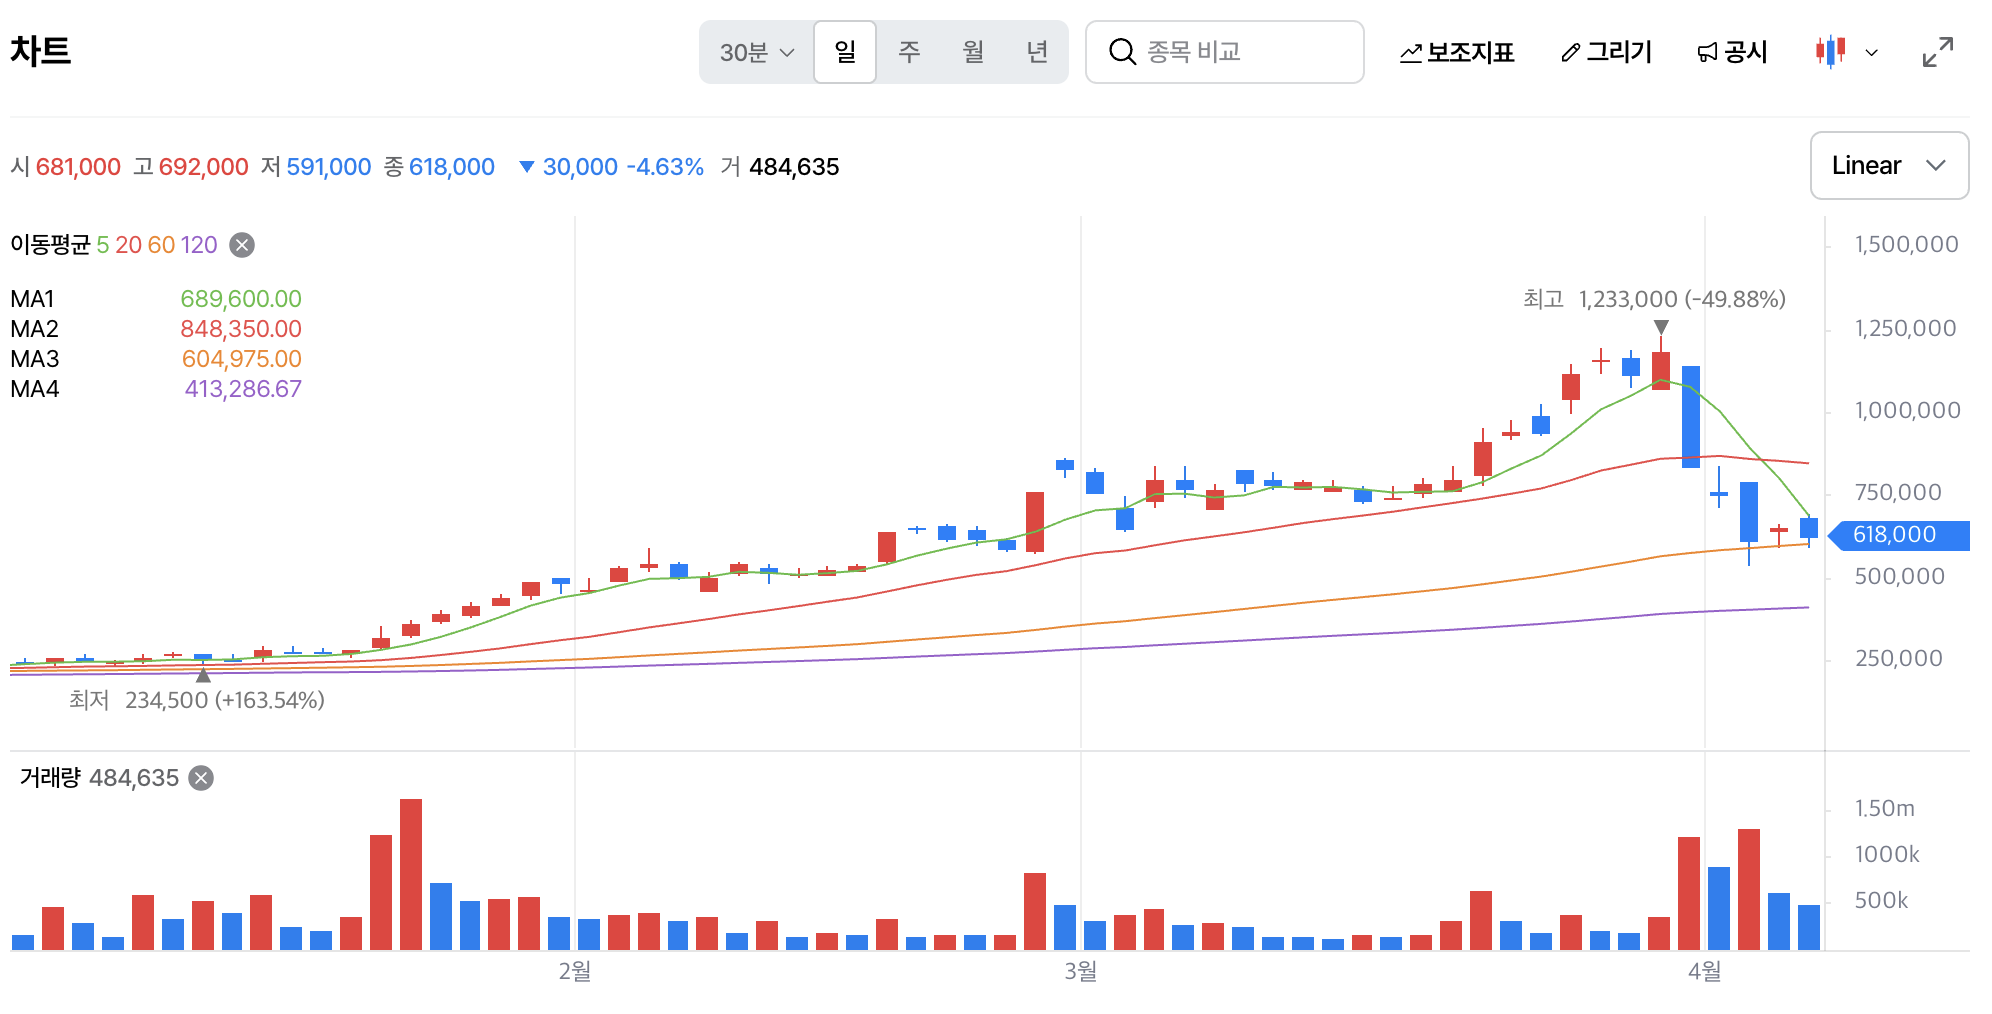Select the 년 yearly tab

[1037, 52]
